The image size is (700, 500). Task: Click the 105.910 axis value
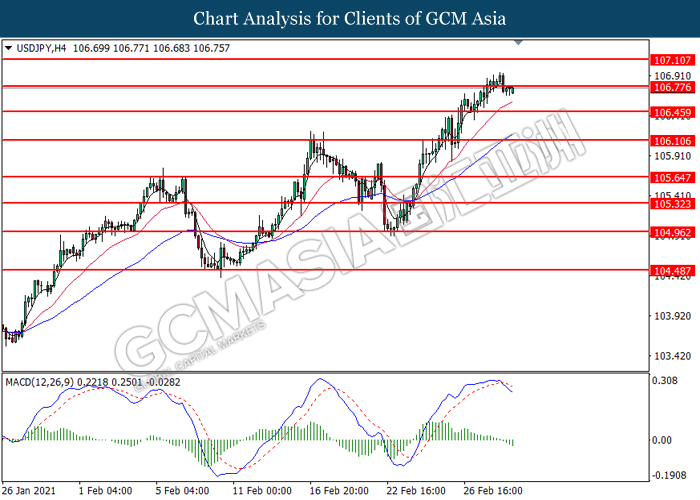[672, 156]
